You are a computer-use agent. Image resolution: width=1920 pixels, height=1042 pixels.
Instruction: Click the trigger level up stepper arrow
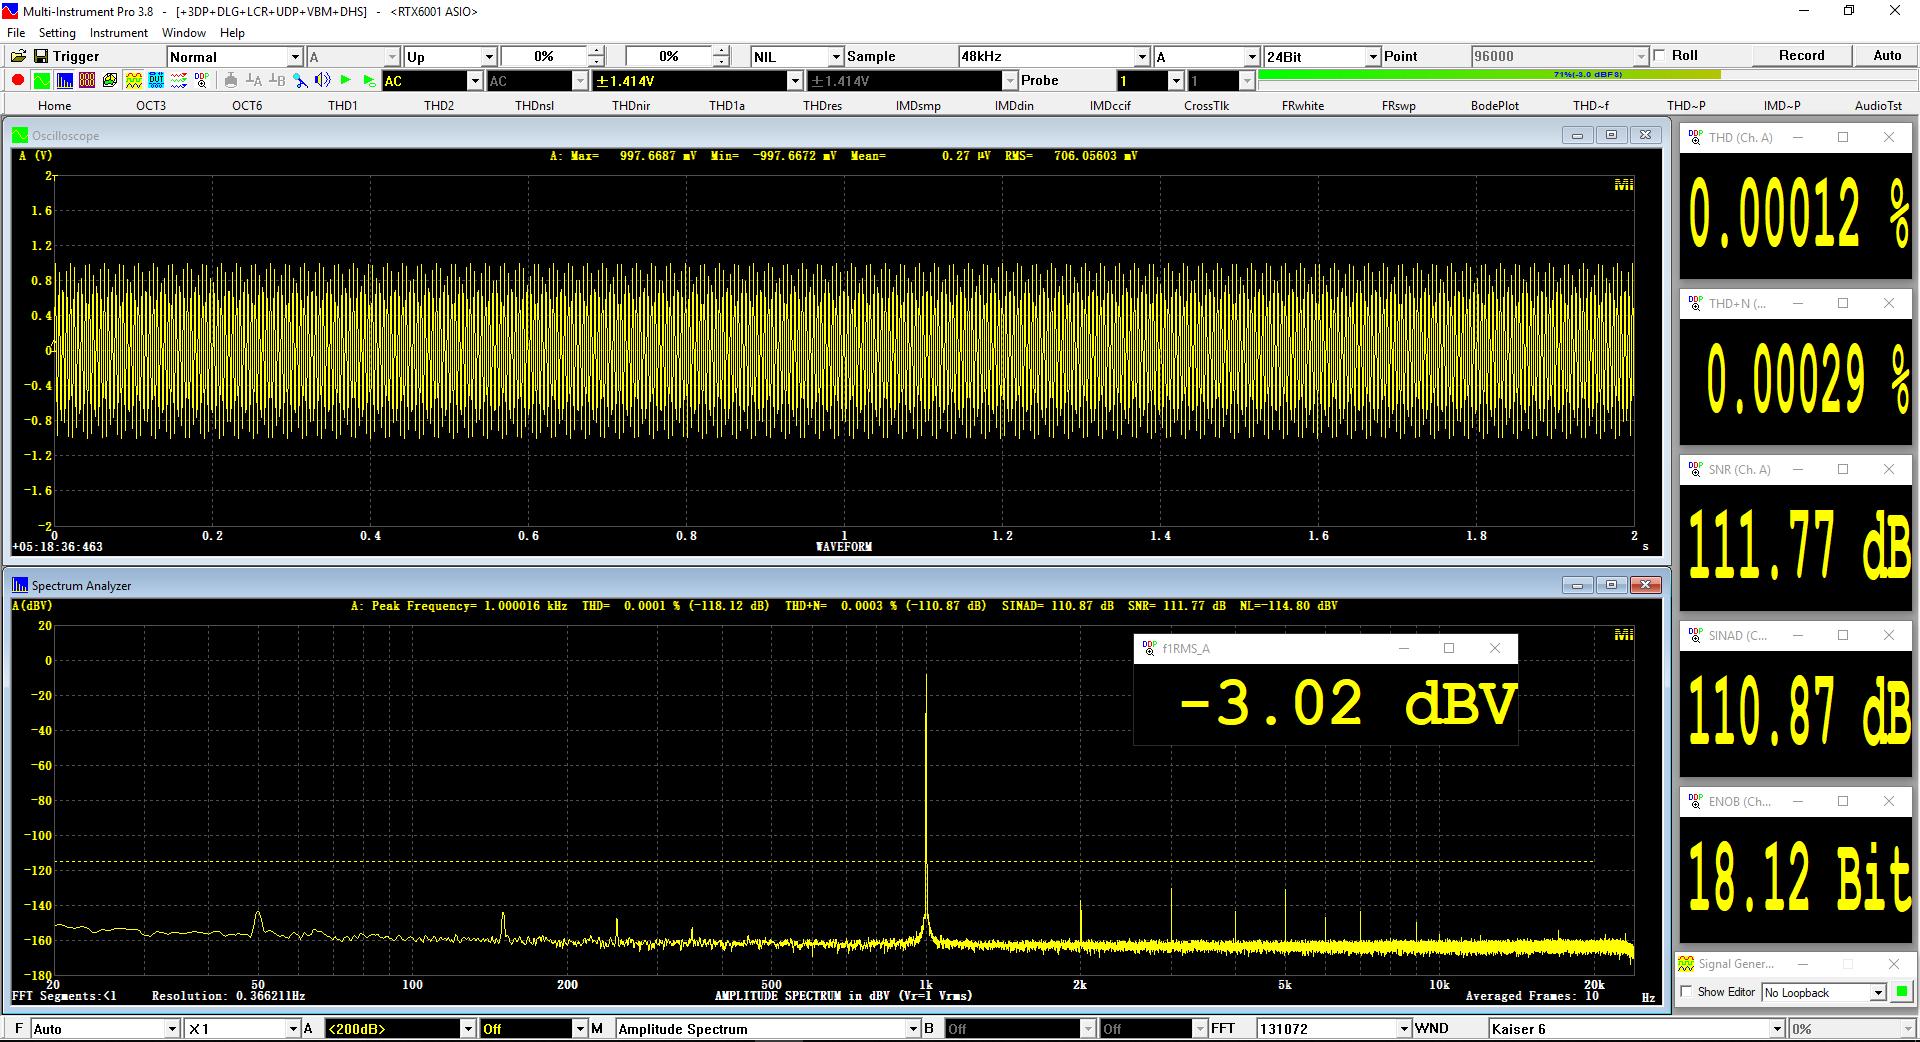[x=596, y=51]
